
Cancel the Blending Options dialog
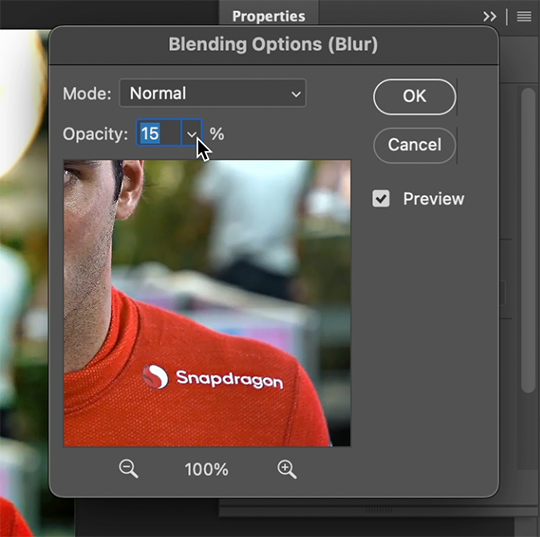point(415,145)
